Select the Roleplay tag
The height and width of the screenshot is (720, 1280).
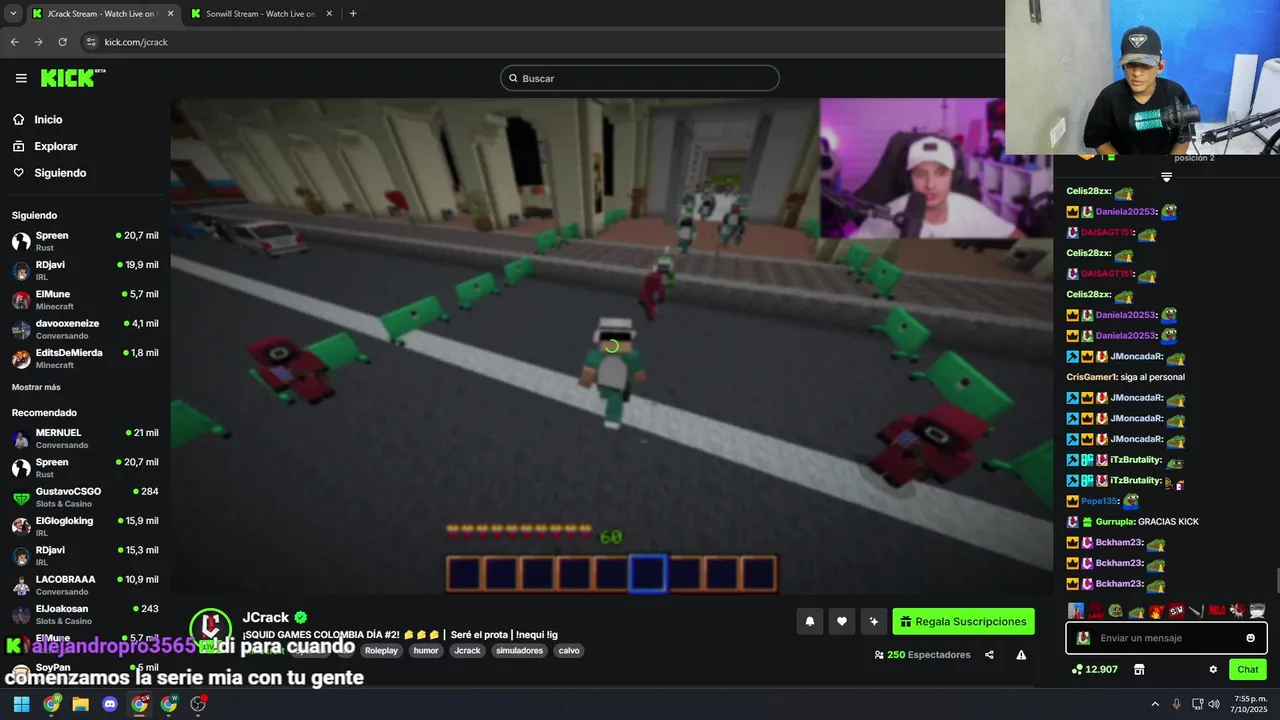(381, 651)
